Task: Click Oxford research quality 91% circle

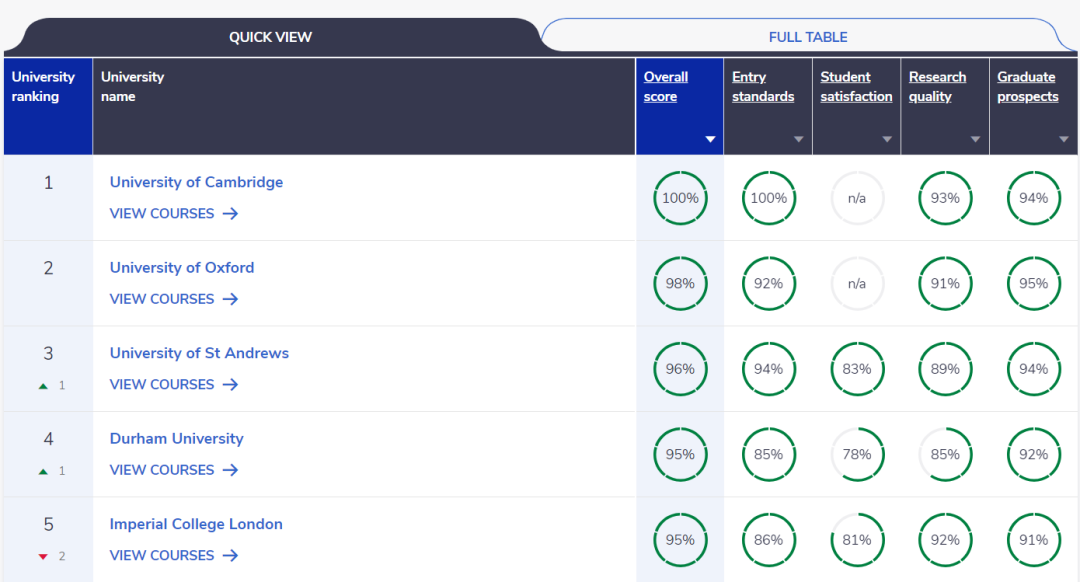Action: (x=945, y=283)
